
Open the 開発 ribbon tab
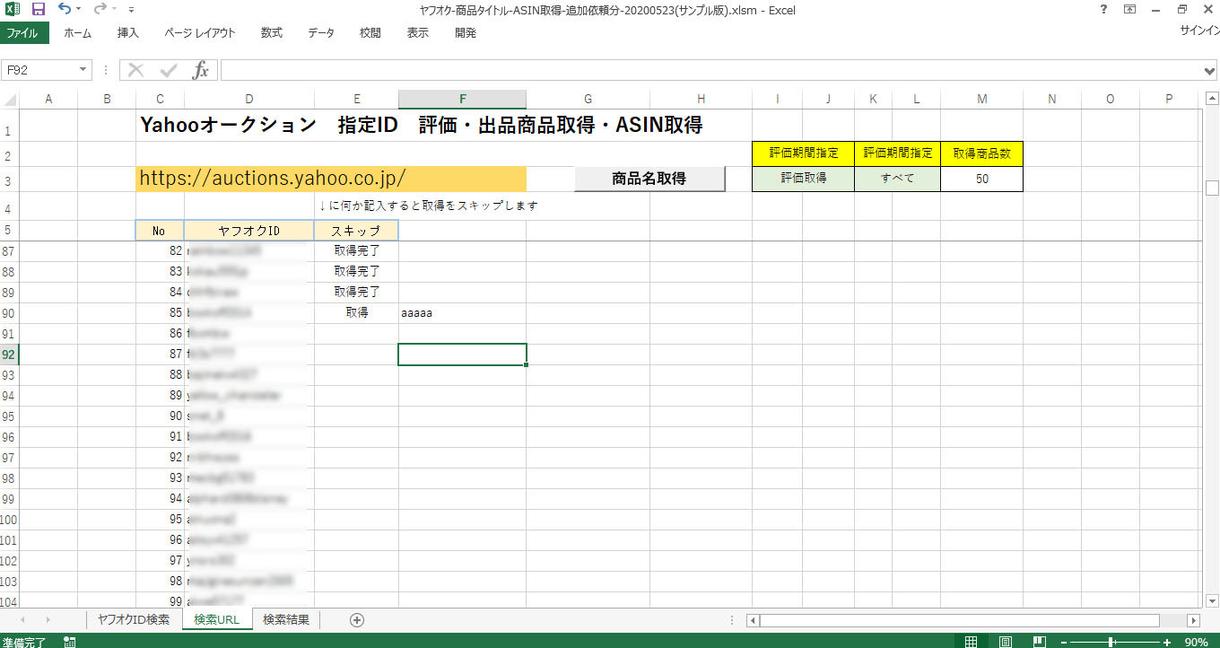tap(465, 33)
